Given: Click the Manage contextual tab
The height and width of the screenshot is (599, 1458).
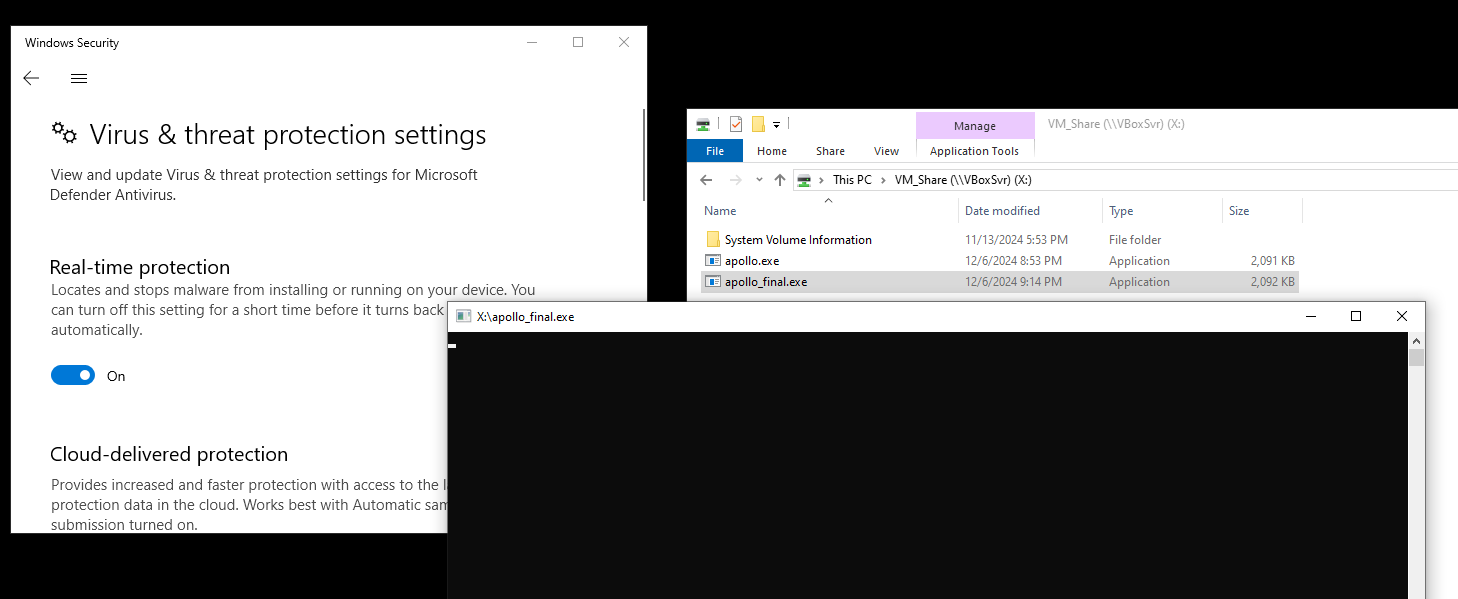Looking at the screenshot, I should point(975,126).
